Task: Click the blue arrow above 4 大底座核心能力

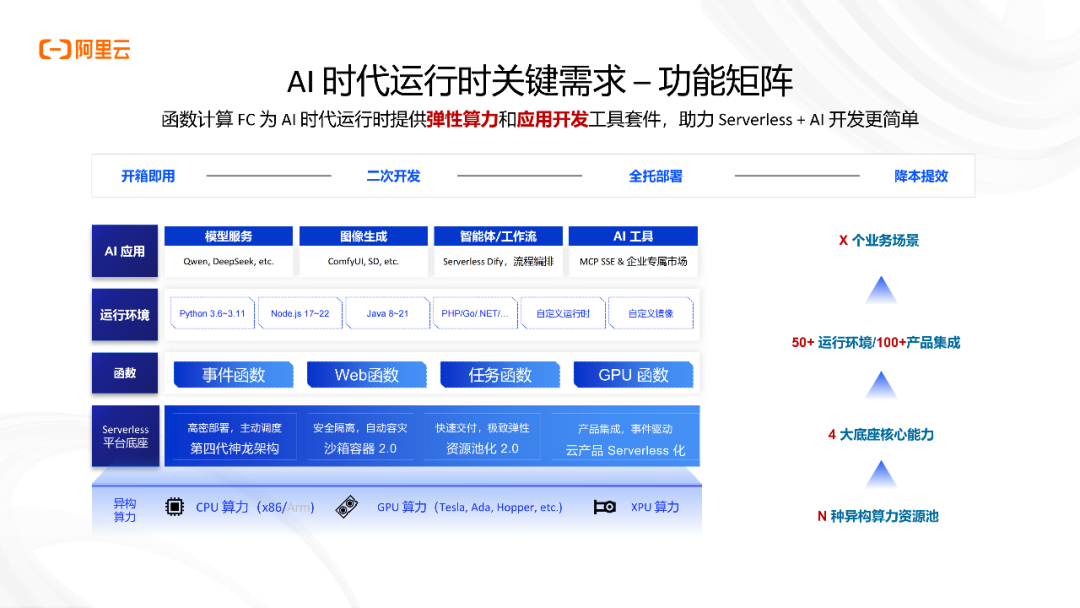Action: (880, 384)
